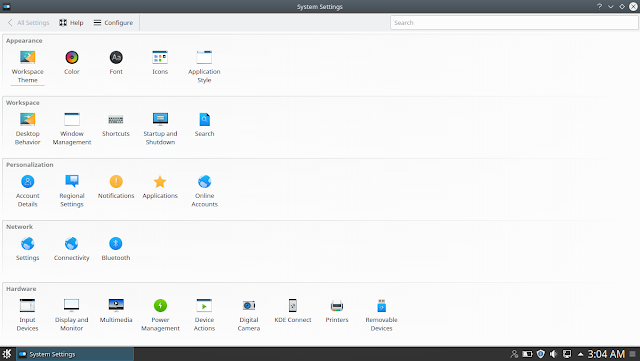Open Online Accounts
Viewport: 640px width, 361px height.
[x=204, y=191]
